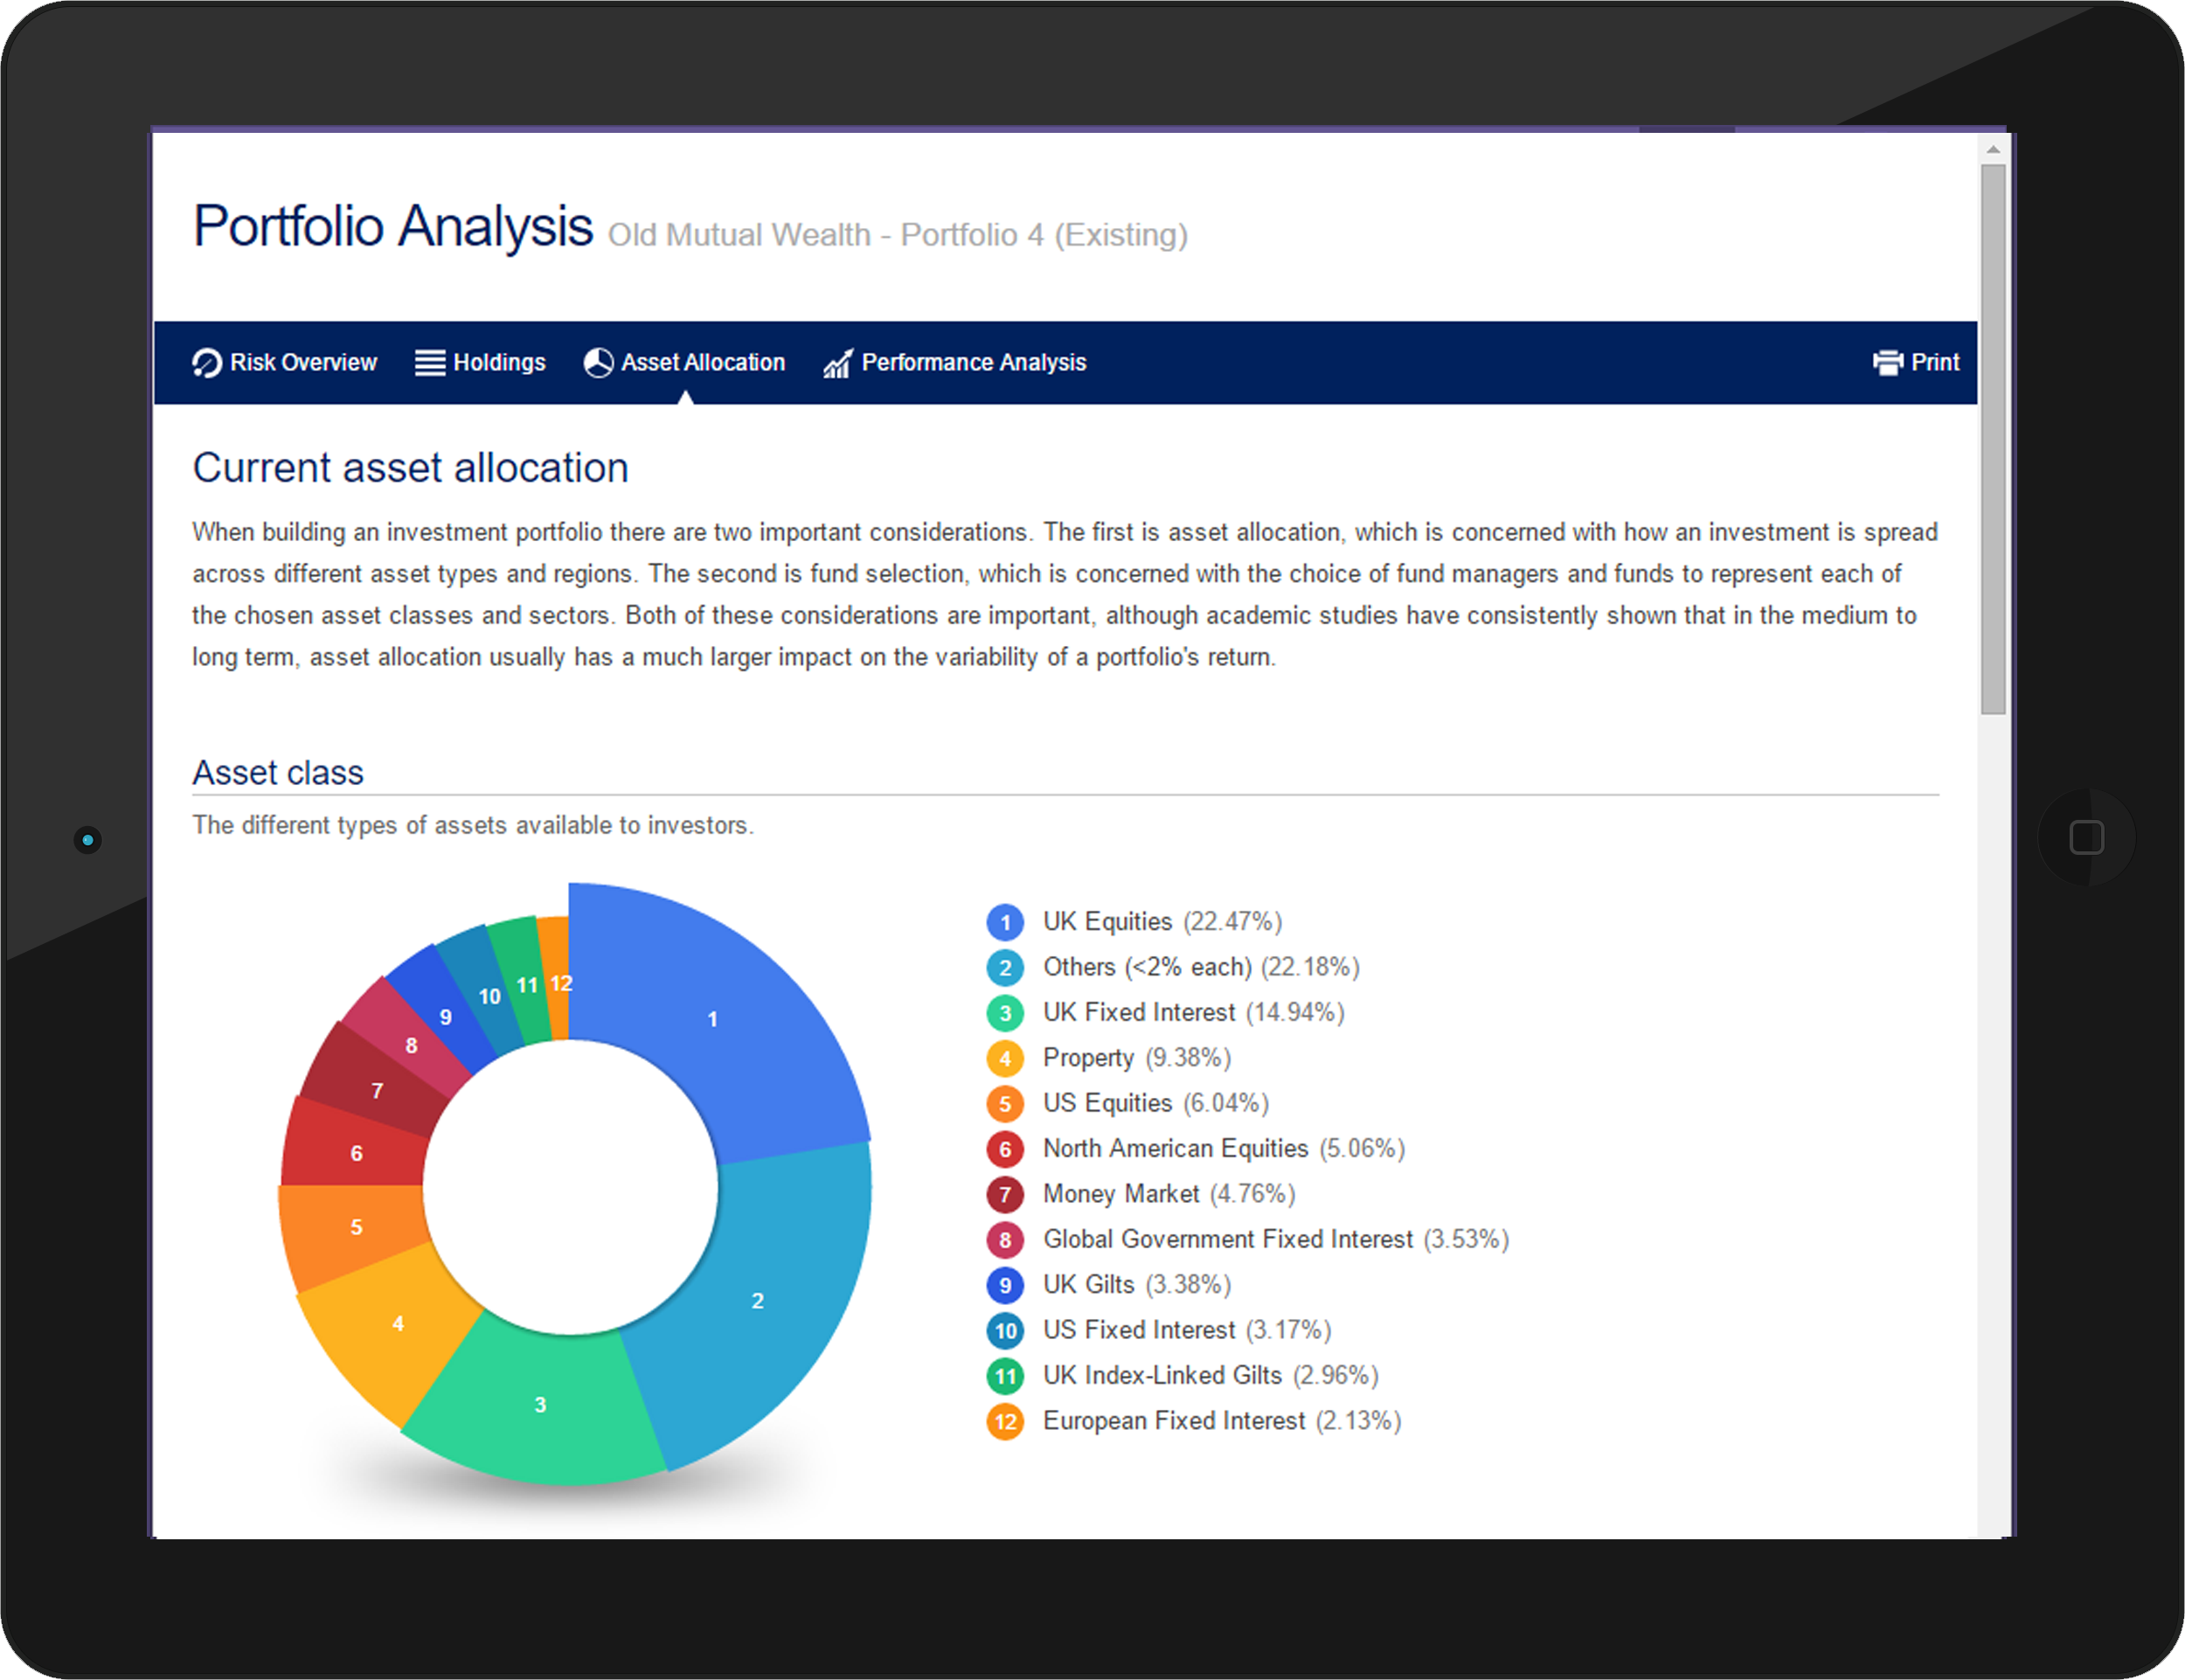Click the Print button label
Screen dimensions: 2185x1680
[1935, 362]
